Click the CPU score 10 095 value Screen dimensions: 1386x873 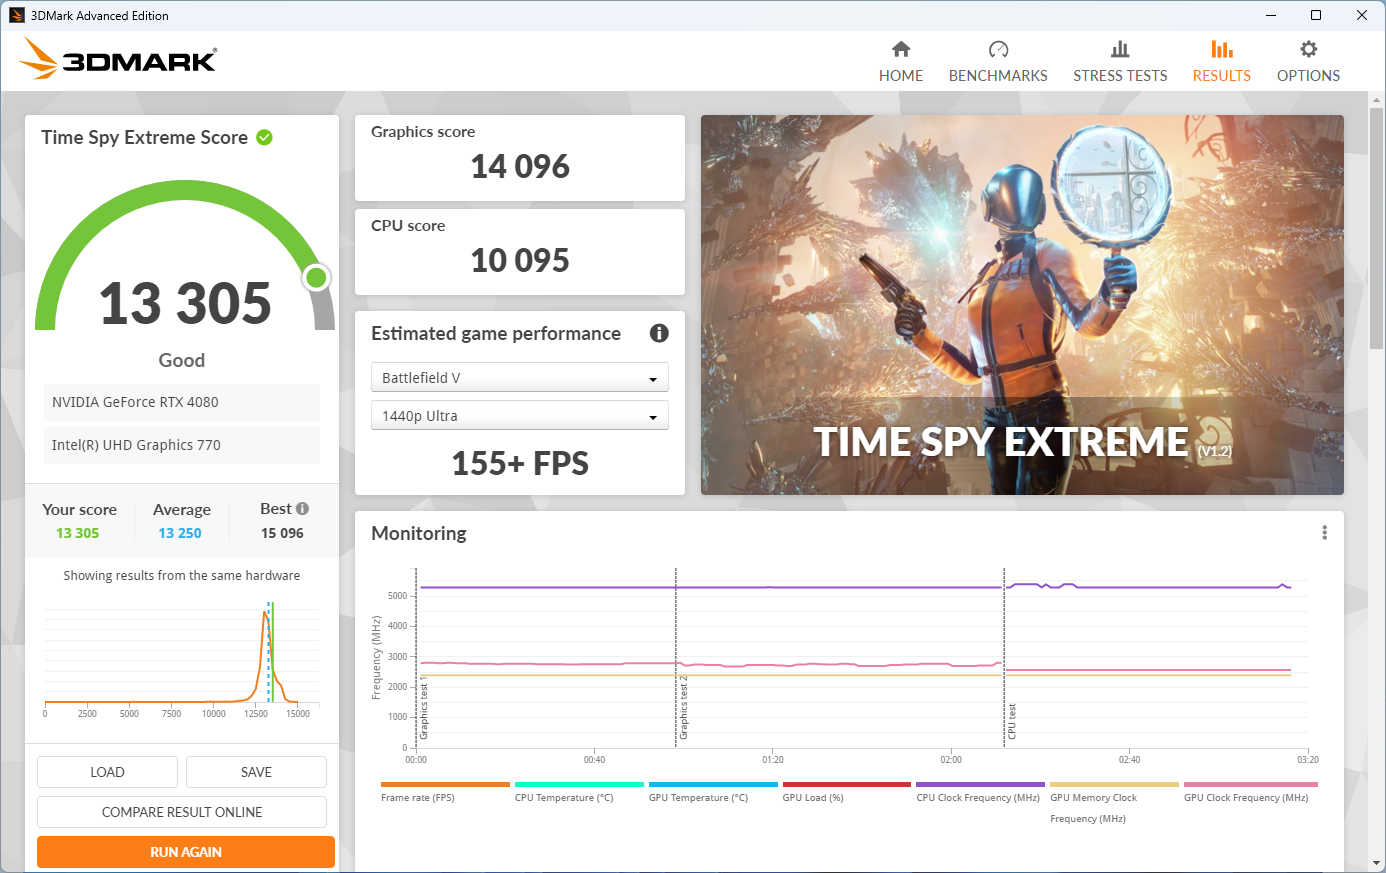point(520,260)
